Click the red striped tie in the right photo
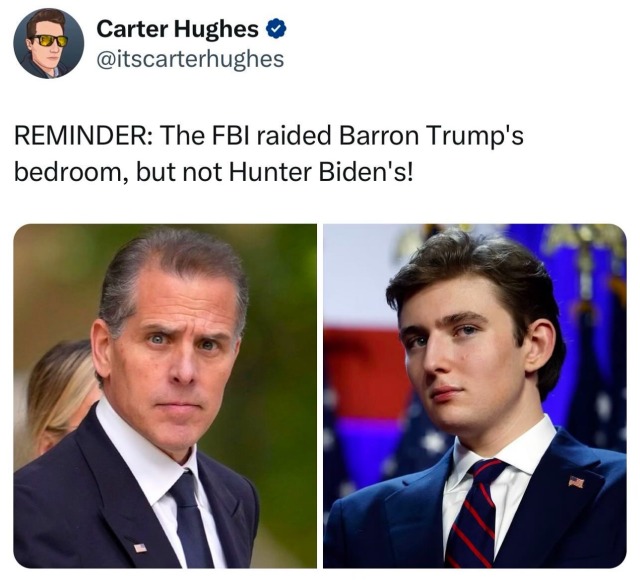This screenshot has height=587, width=640. coord(476,514)
